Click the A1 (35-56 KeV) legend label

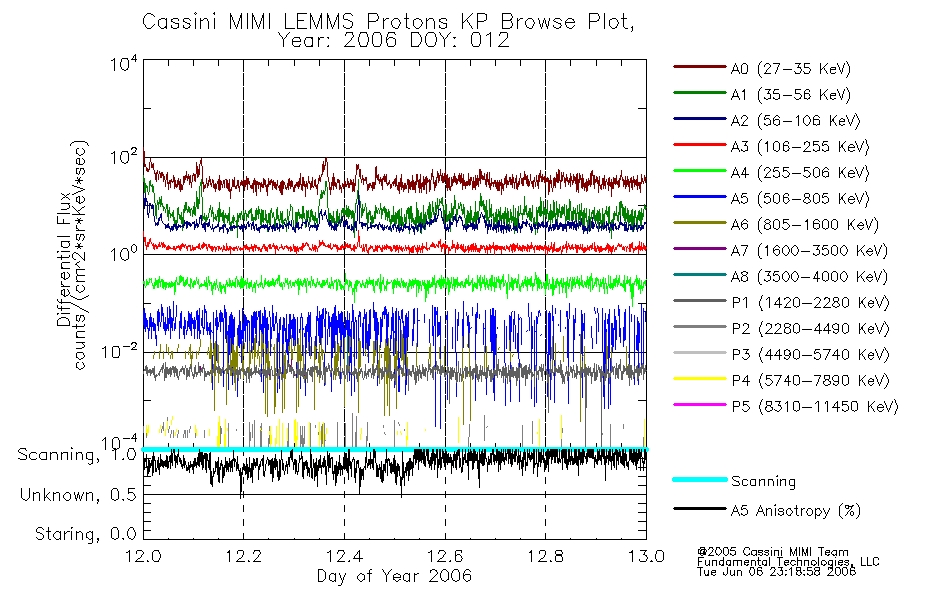[791, 95]
